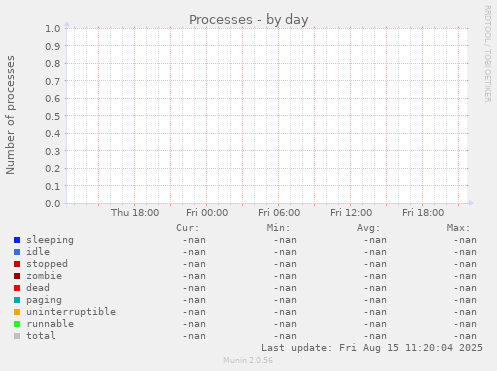Click the 'Fri 12:00' time axis label

point(351,213)
